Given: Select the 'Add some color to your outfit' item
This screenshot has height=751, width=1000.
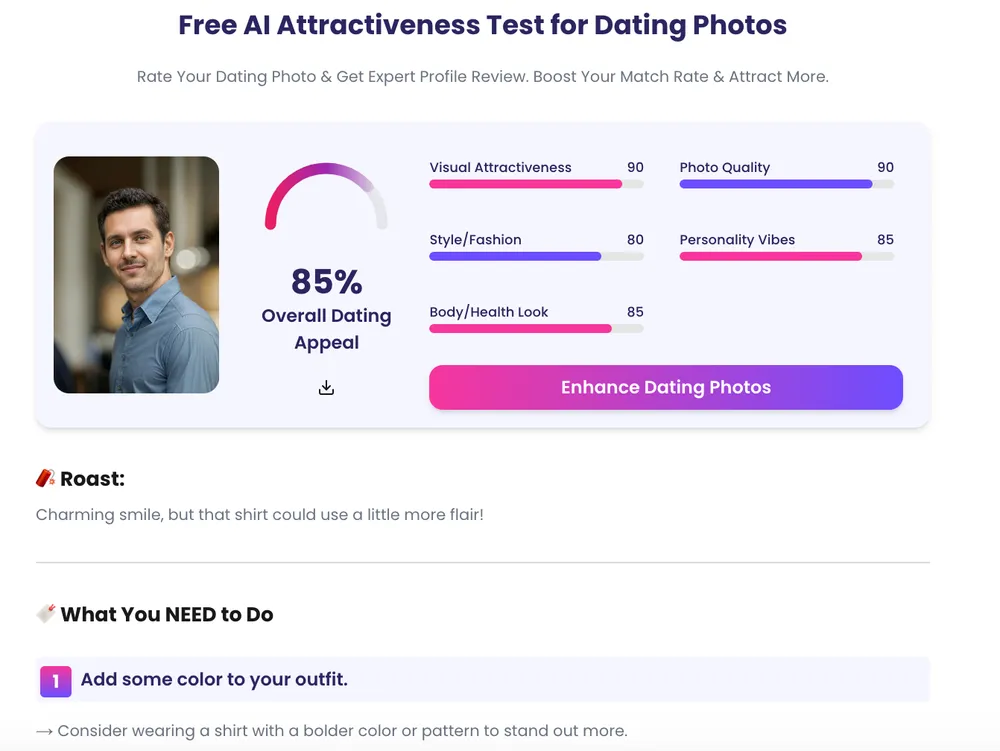Looking at the screenshot, I should pos(214,680).
